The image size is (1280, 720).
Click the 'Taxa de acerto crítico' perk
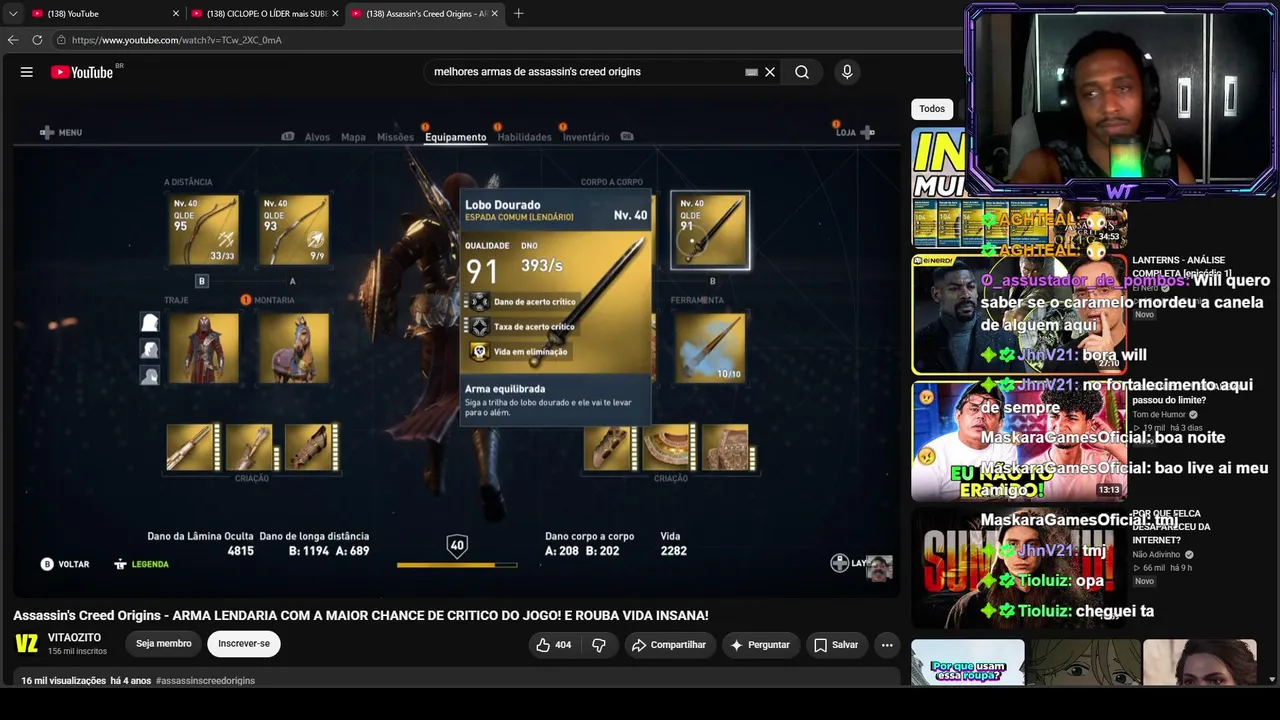pos(523,327)
